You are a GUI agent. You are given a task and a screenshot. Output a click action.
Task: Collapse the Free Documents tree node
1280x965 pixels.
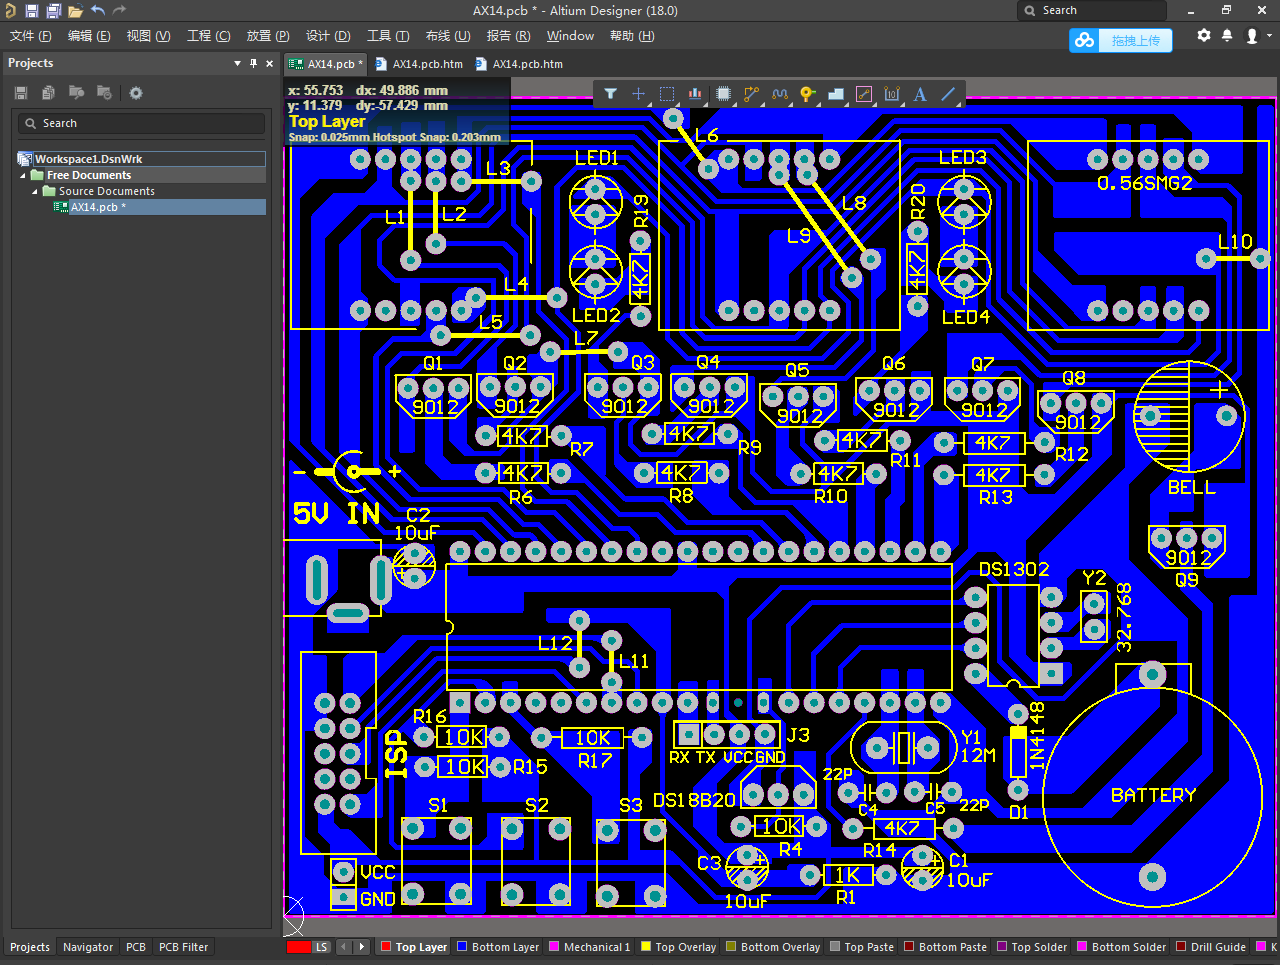(x=23, y=175)
